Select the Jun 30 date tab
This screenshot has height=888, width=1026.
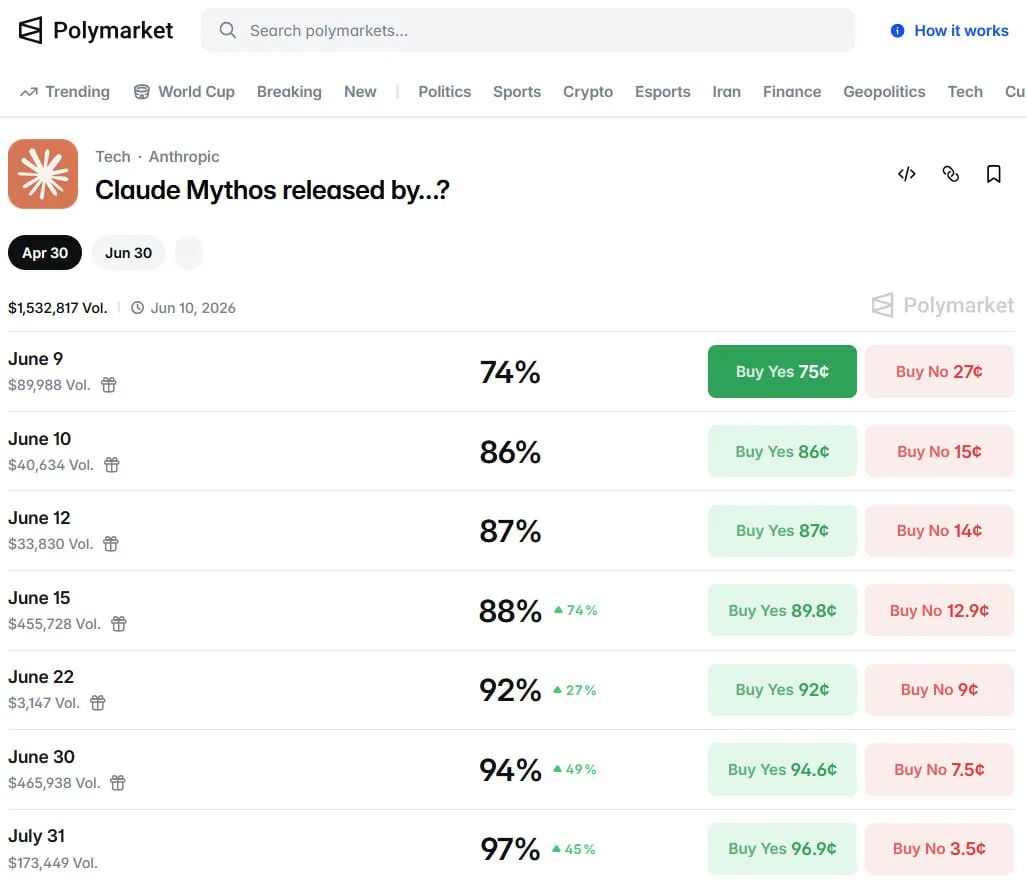click(x=128, y=253)
